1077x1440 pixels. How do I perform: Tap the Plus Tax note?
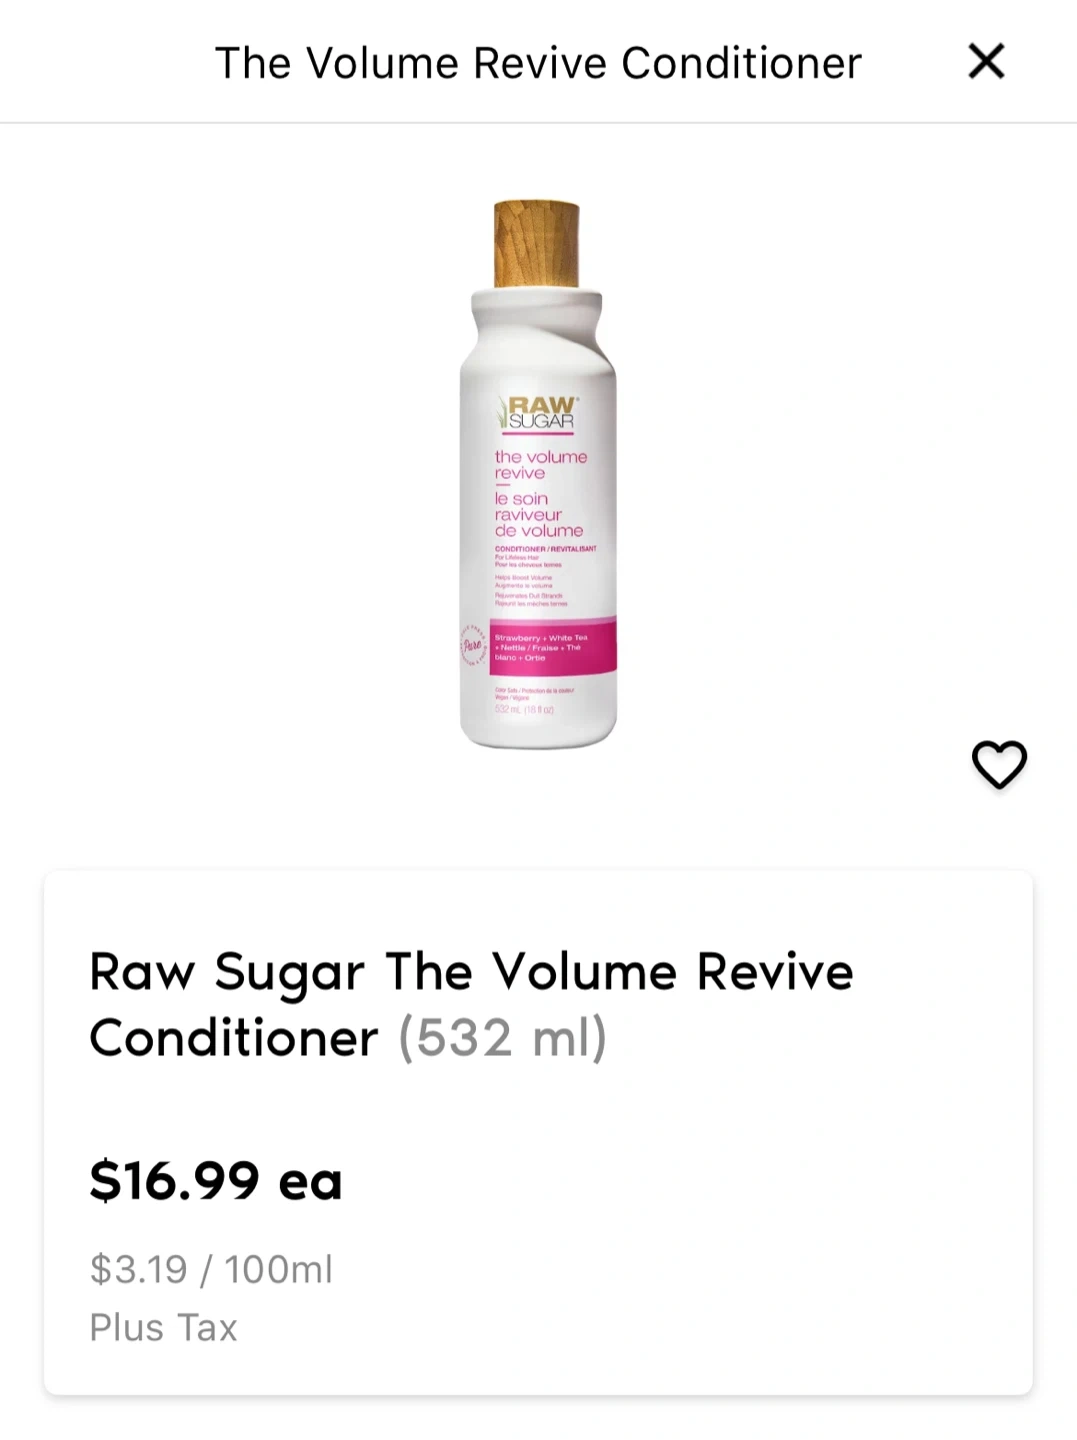click(x=163, y=1328)
